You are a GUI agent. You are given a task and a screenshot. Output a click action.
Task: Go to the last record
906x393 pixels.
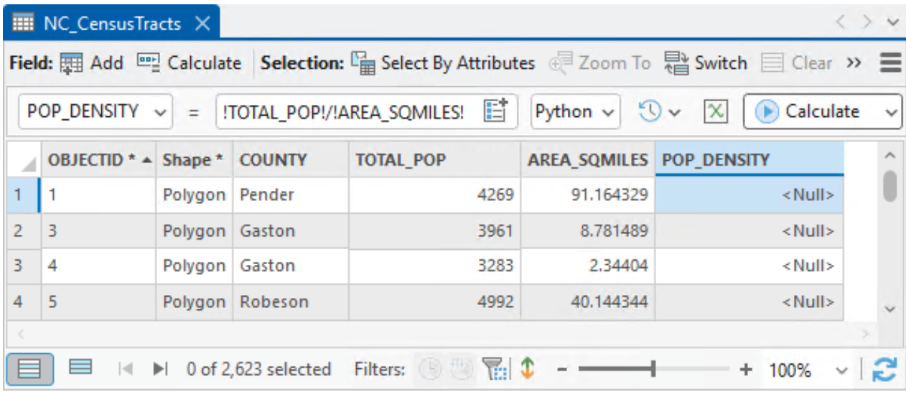click(x=160, y=369)
